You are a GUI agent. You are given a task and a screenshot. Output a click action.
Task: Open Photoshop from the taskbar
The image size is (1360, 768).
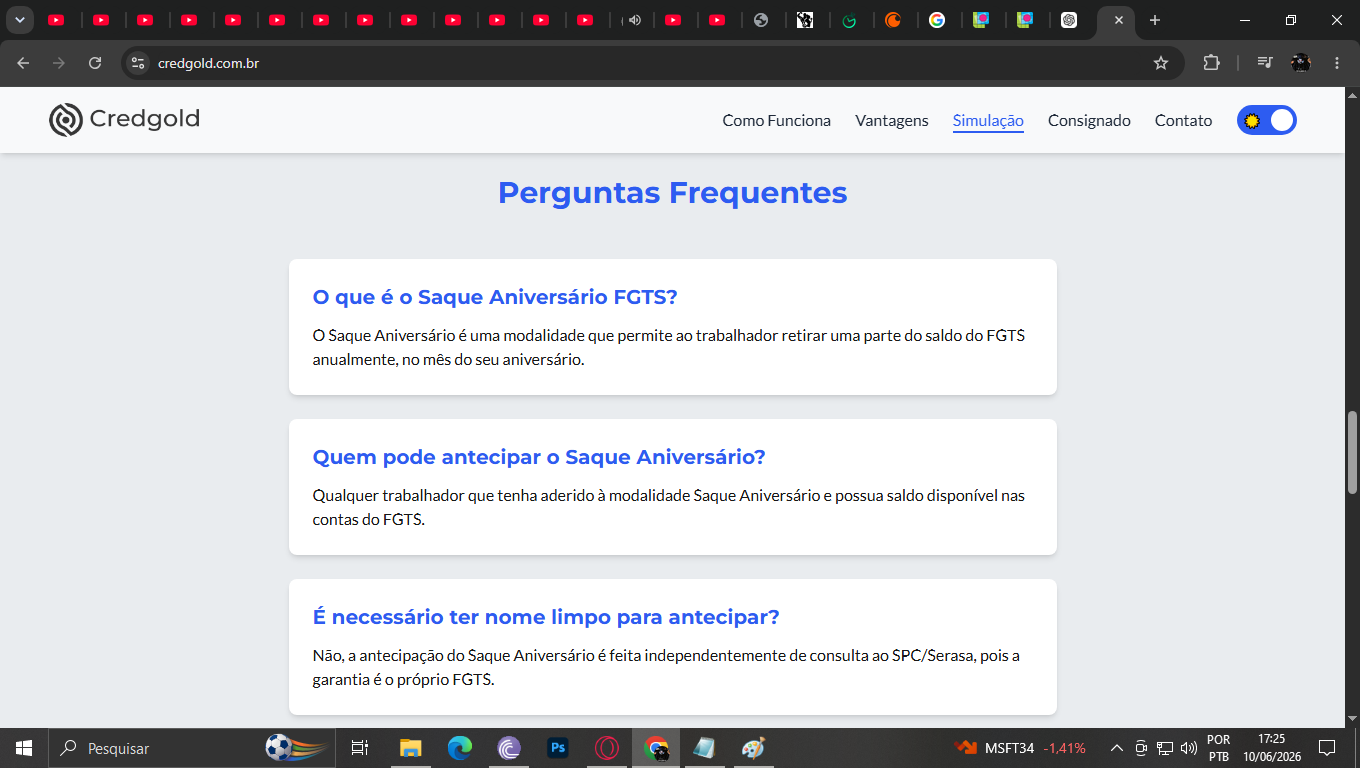coord(558,748)
